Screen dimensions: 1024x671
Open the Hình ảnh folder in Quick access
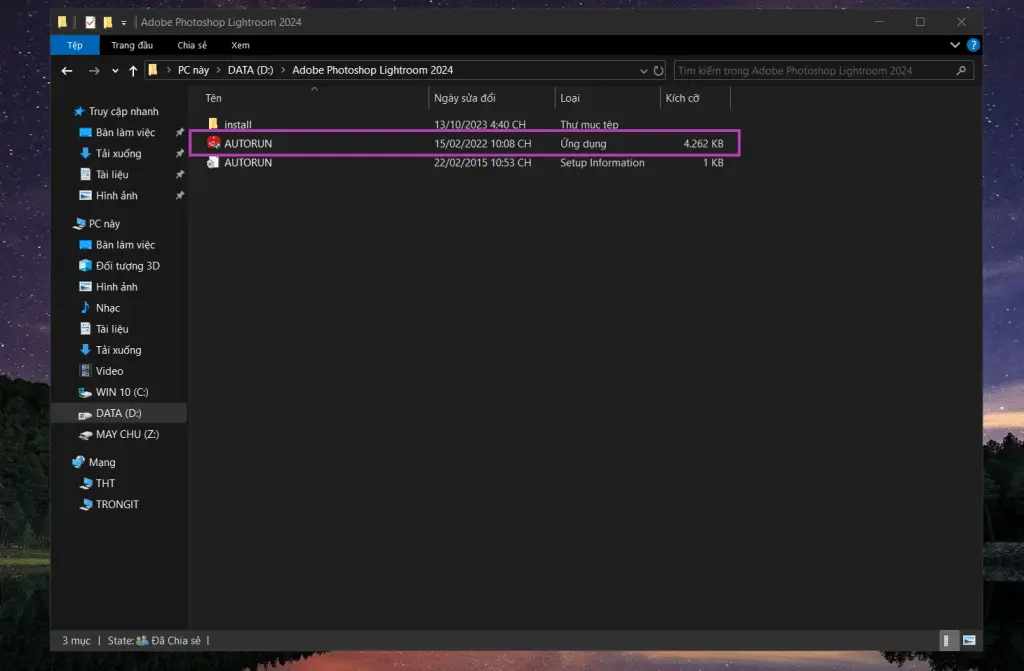119,195
